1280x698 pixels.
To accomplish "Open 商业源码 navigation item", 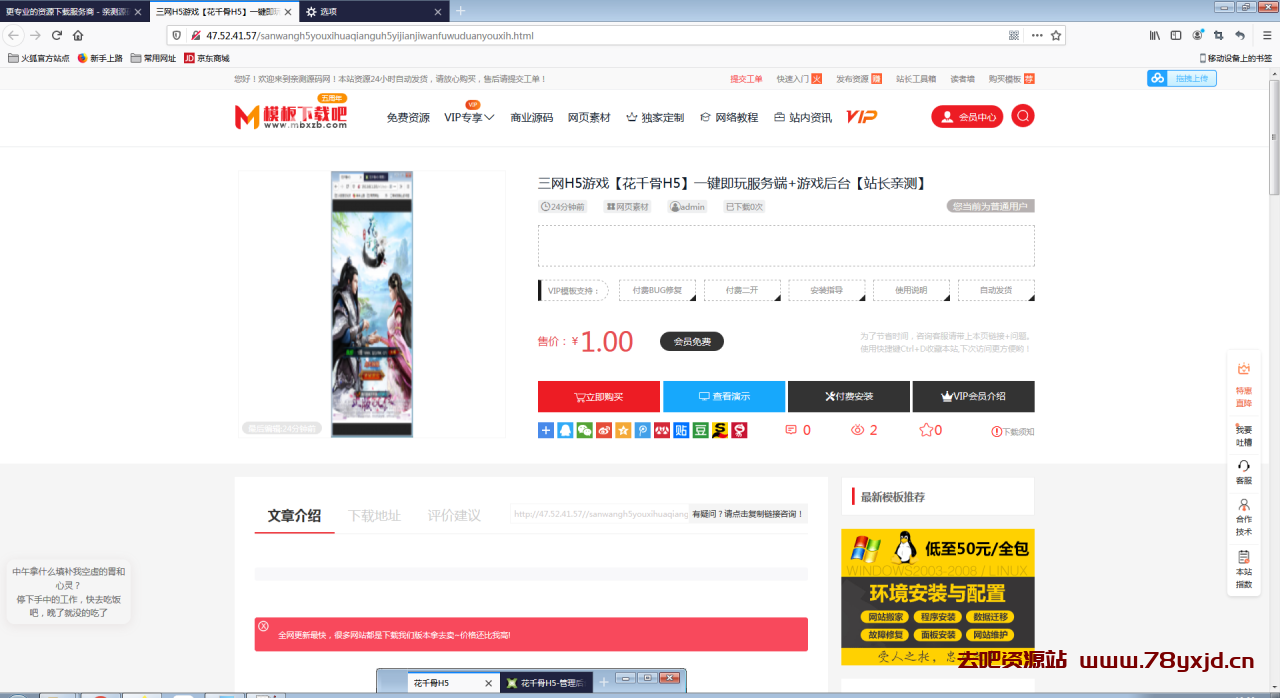I will pyautogui.click(x=531, y=117).
